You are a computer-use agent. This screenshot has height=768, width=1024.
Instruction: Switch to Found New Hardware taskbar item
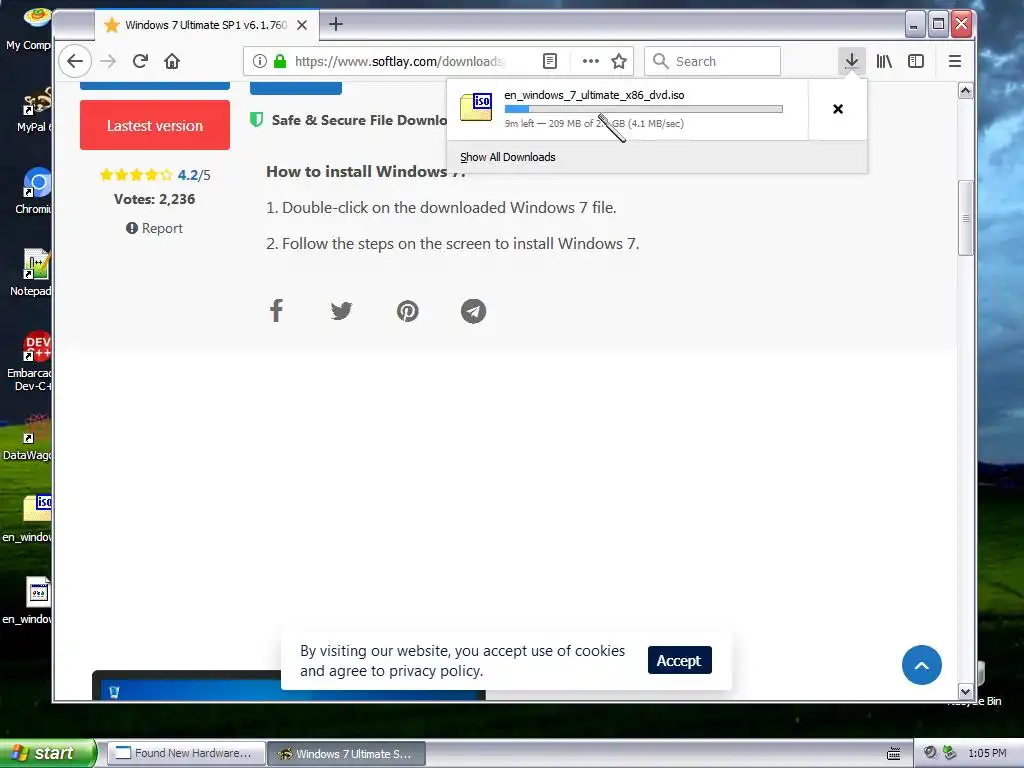pyautogui.click(x=186, y=754)
